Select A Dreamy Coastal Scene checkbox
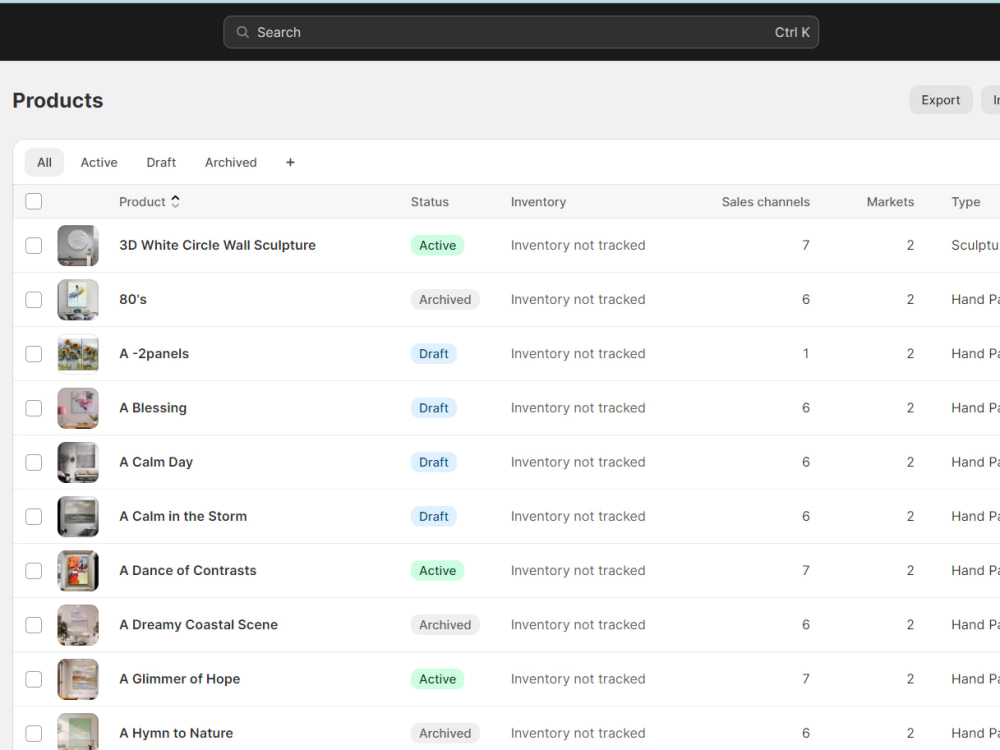The image size is (1000, 750). click(34, 625)
